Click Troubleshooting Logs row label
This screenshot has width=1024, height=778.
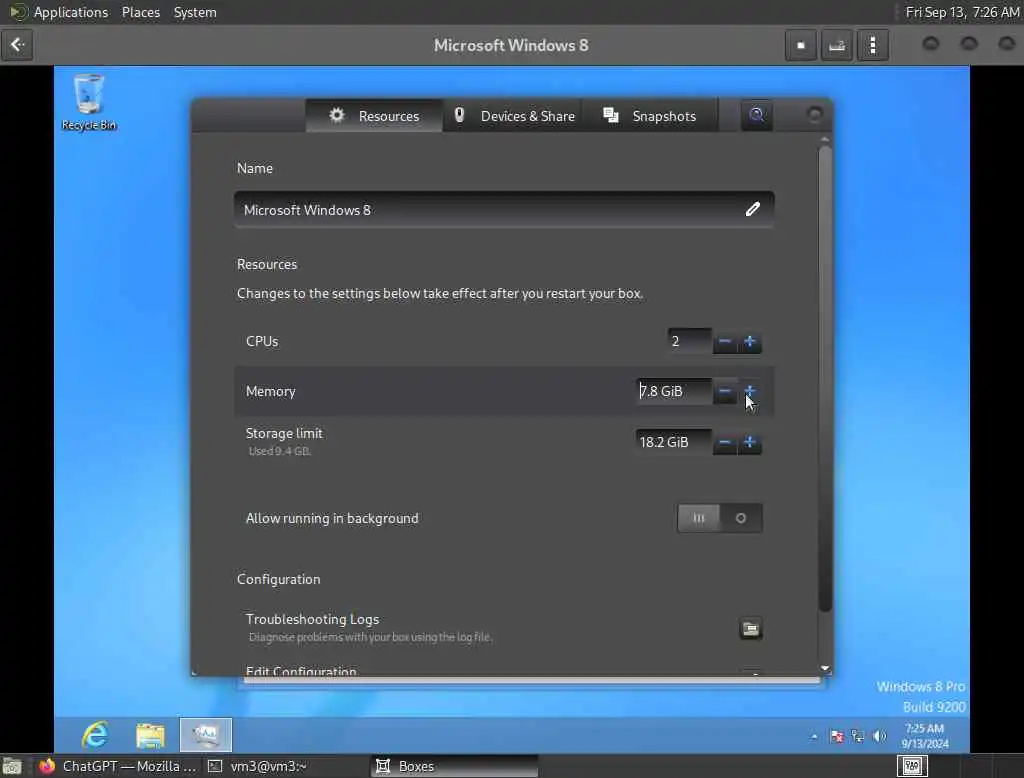coord(312,619)
